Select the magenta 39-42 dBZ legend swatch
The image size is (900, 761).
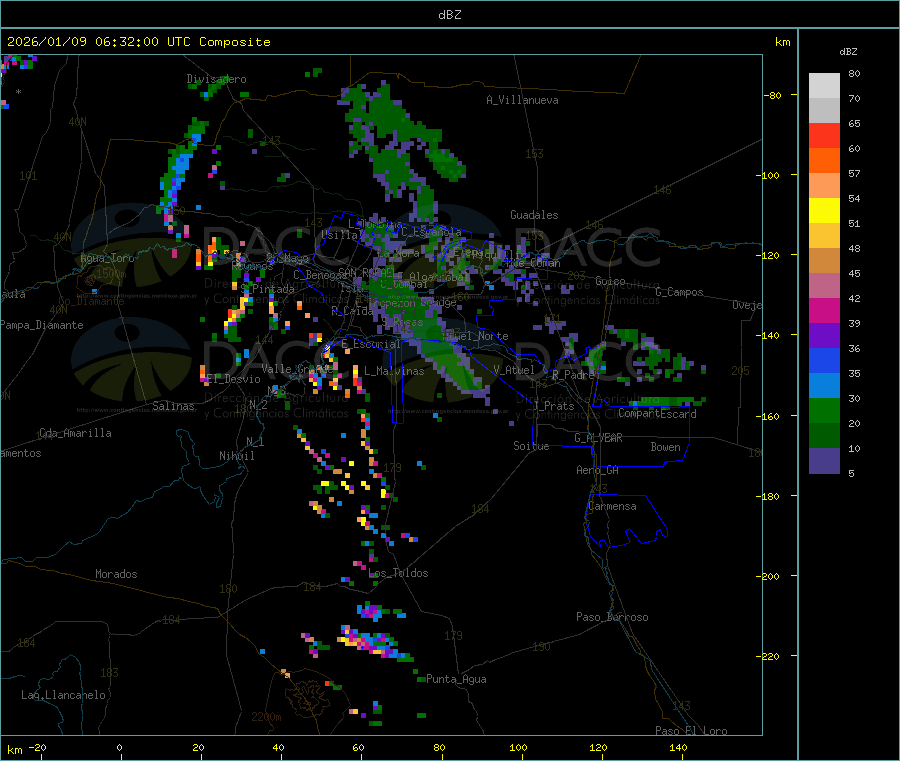point(824,310)
